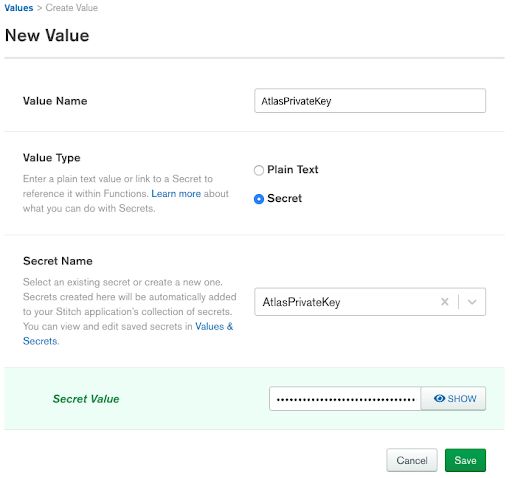The image size is (512, 478).
Task: Select the Plain Text radio button
Action: [x=259, y=170]
